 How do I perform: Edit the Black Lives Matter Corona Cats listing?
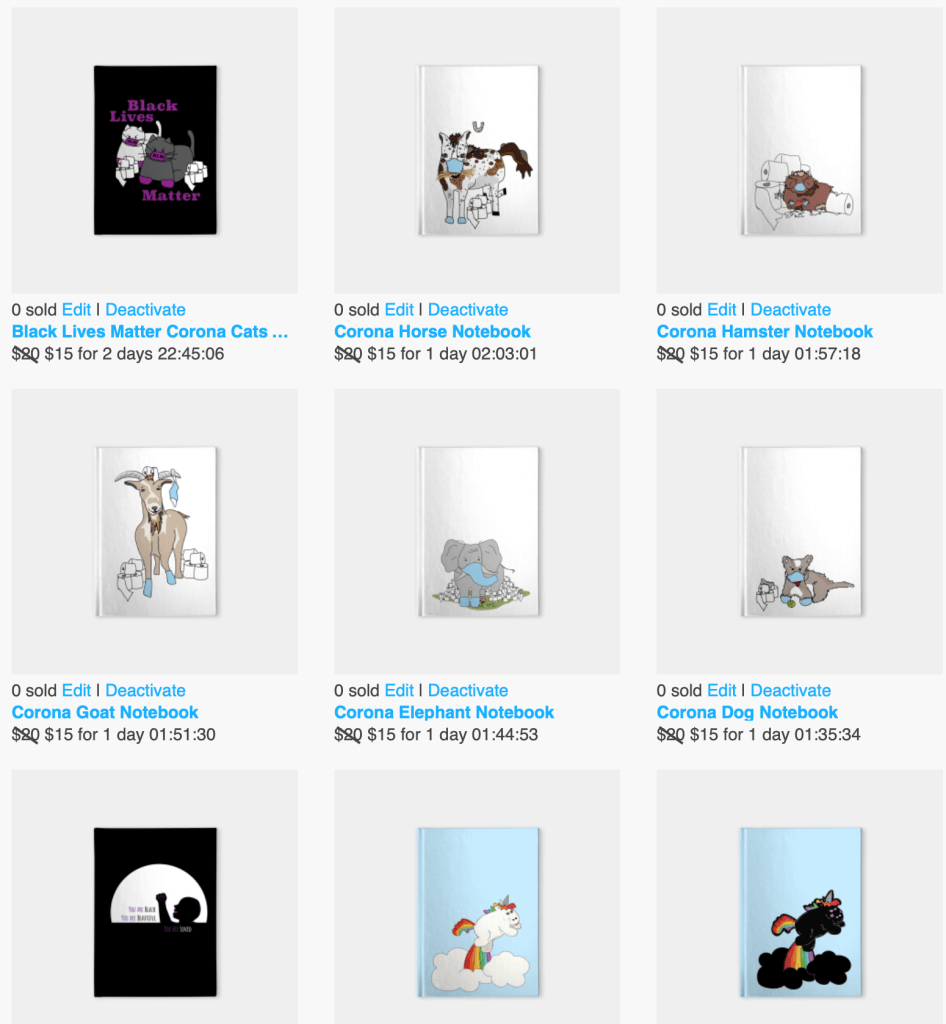point(76,310)
